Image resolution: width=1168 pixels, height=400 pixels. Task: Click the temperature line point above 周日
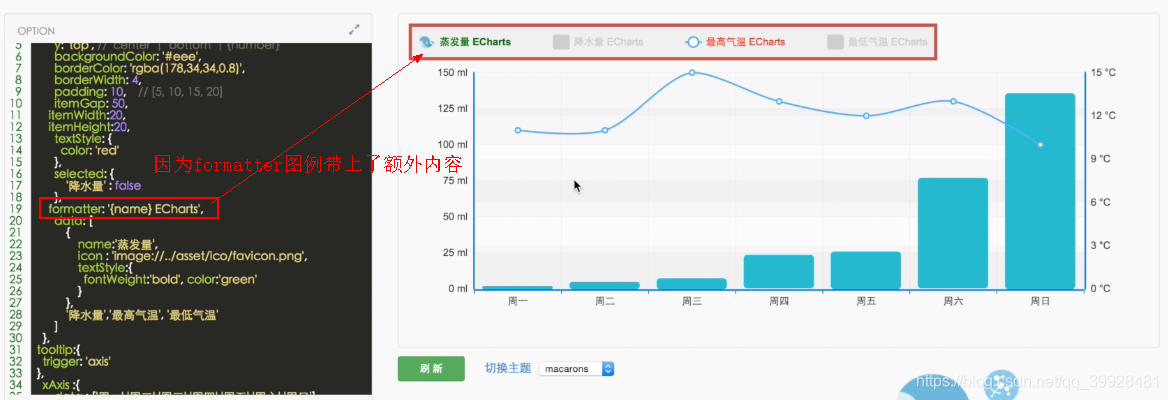tap(1041, 145)
